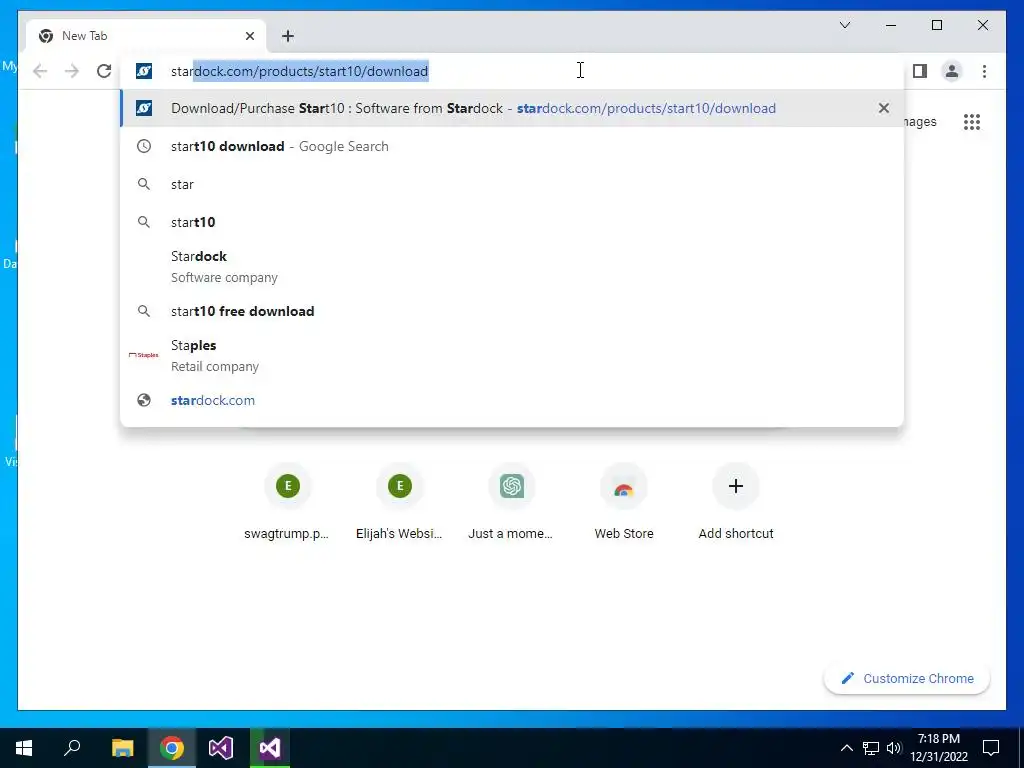Choose the 'star' search suggestion
Screen dimensions: 1024x768
(x=512, y=184)
